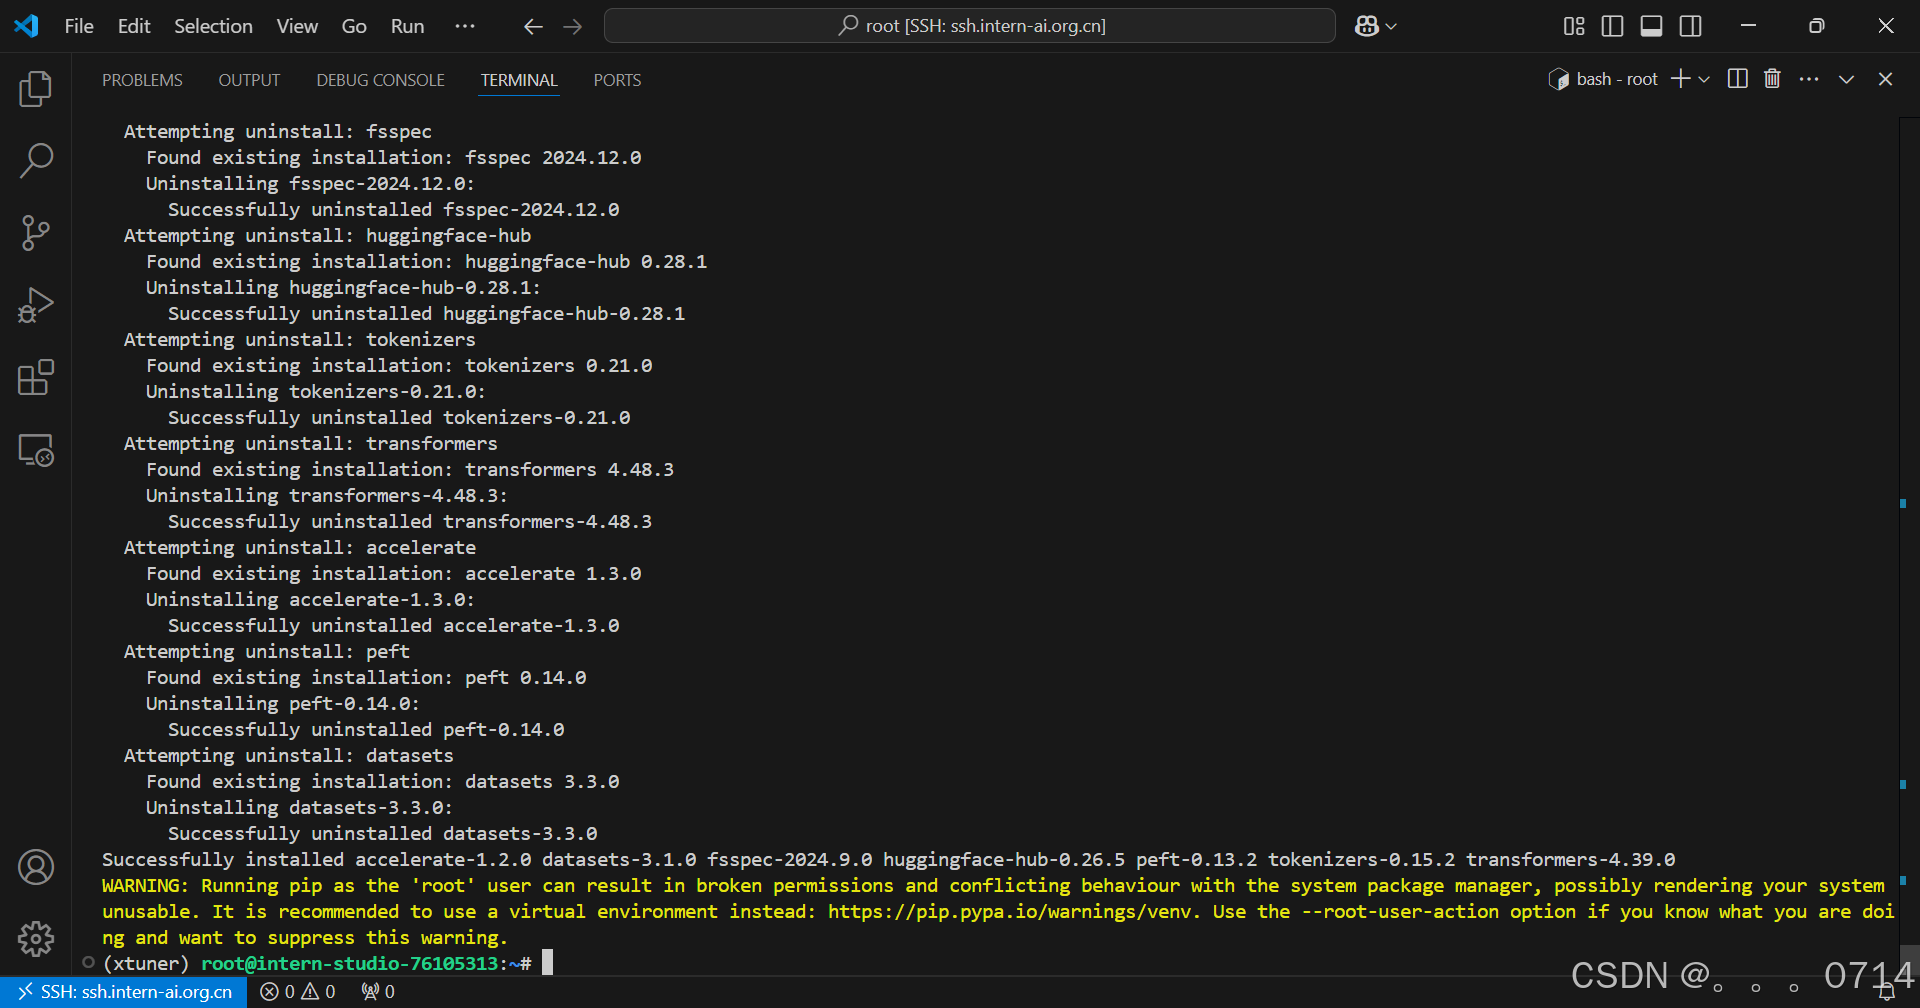The width and height of the screenshot is (1920, 1008).
Task: Open the Copilot chat icon
Action: pos(1366,26)
